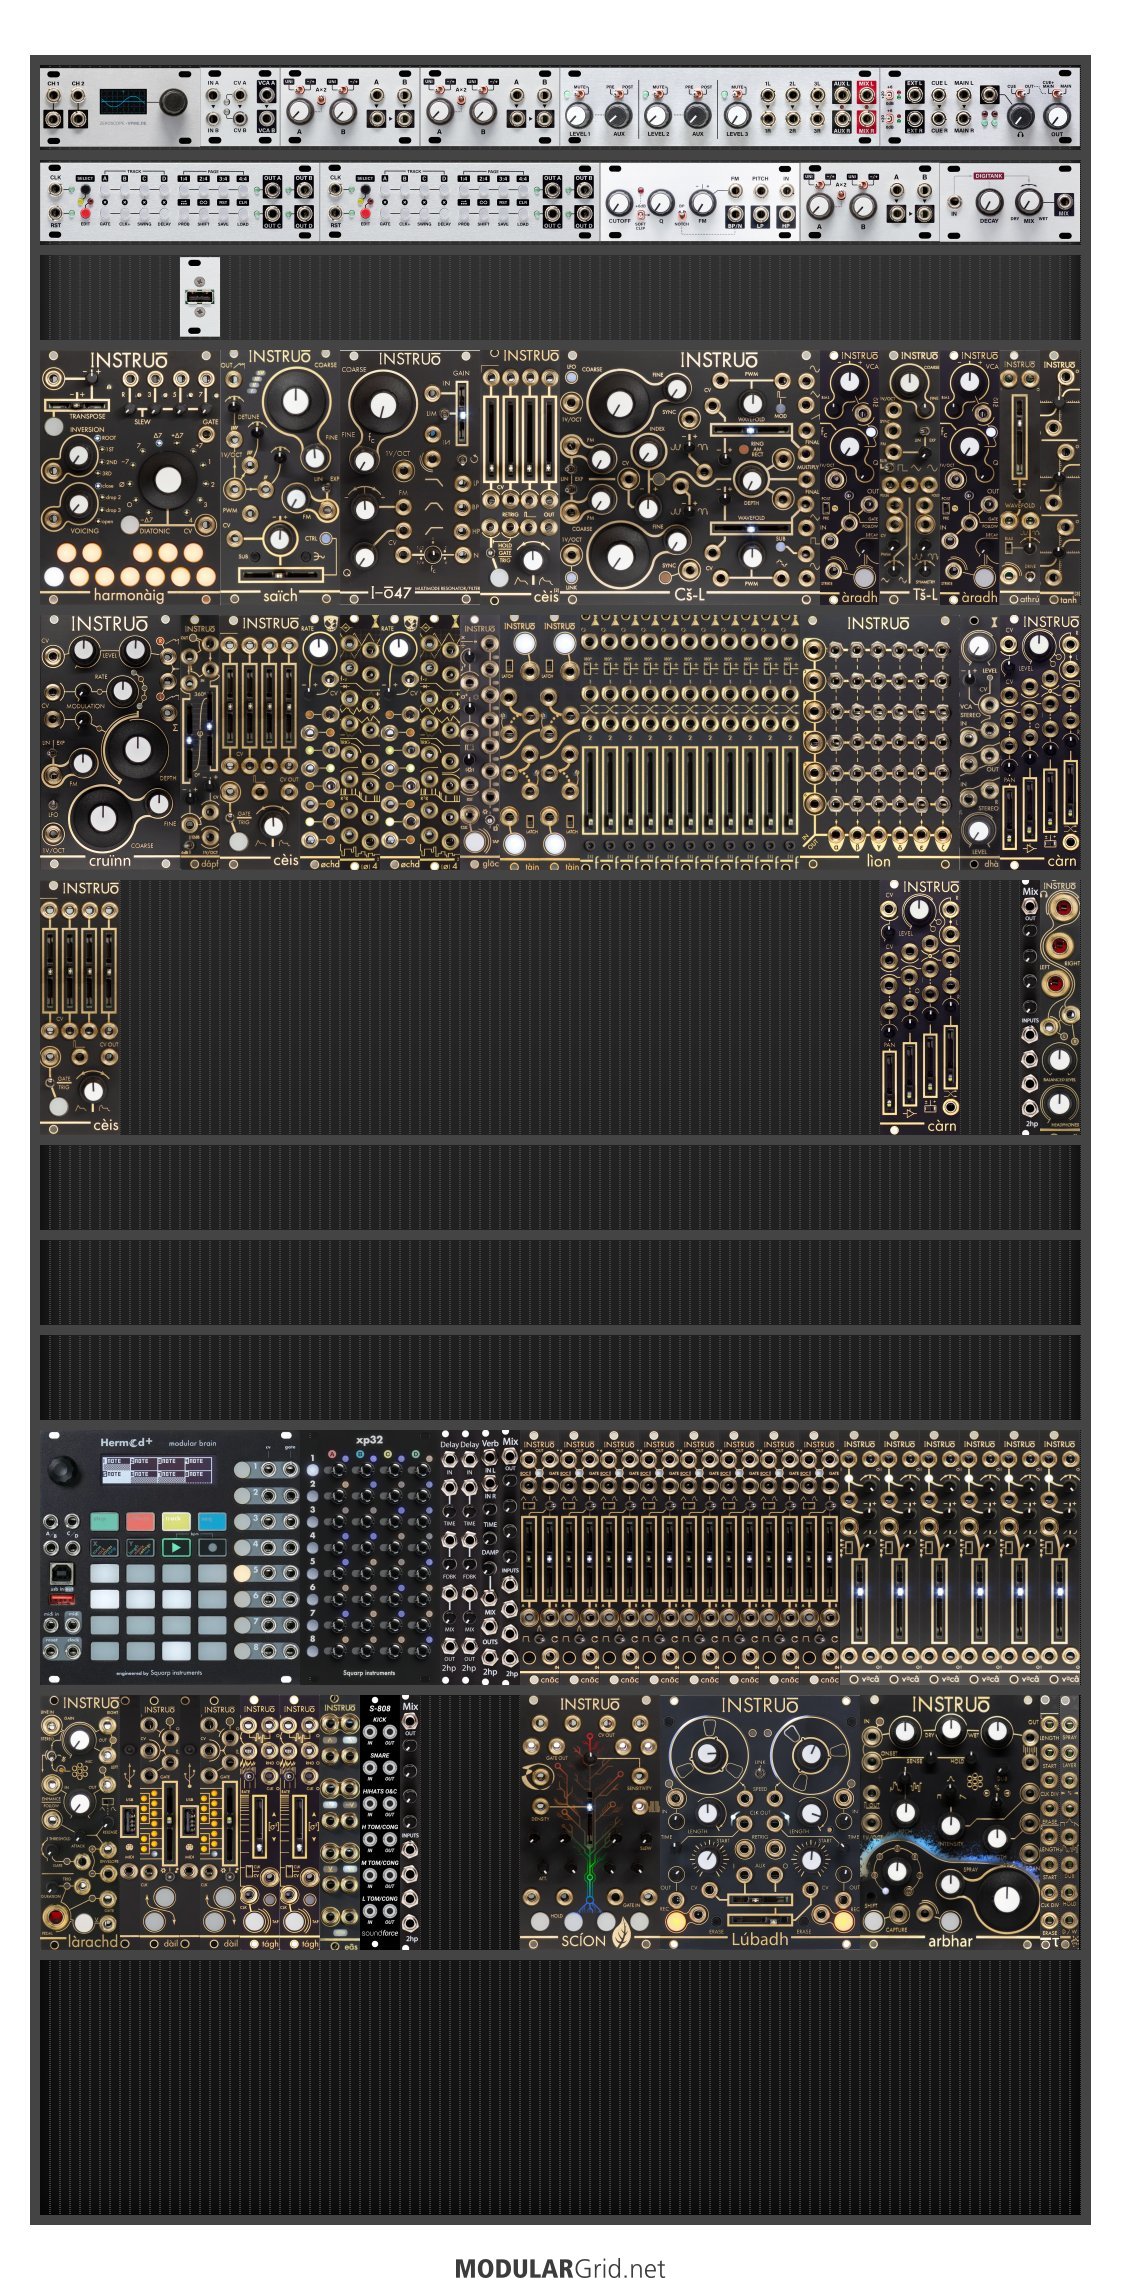Click the DIGITANK dry/wet MIX knob
This screenshot has width=1121, height=2290.
tap(1030, 201)
